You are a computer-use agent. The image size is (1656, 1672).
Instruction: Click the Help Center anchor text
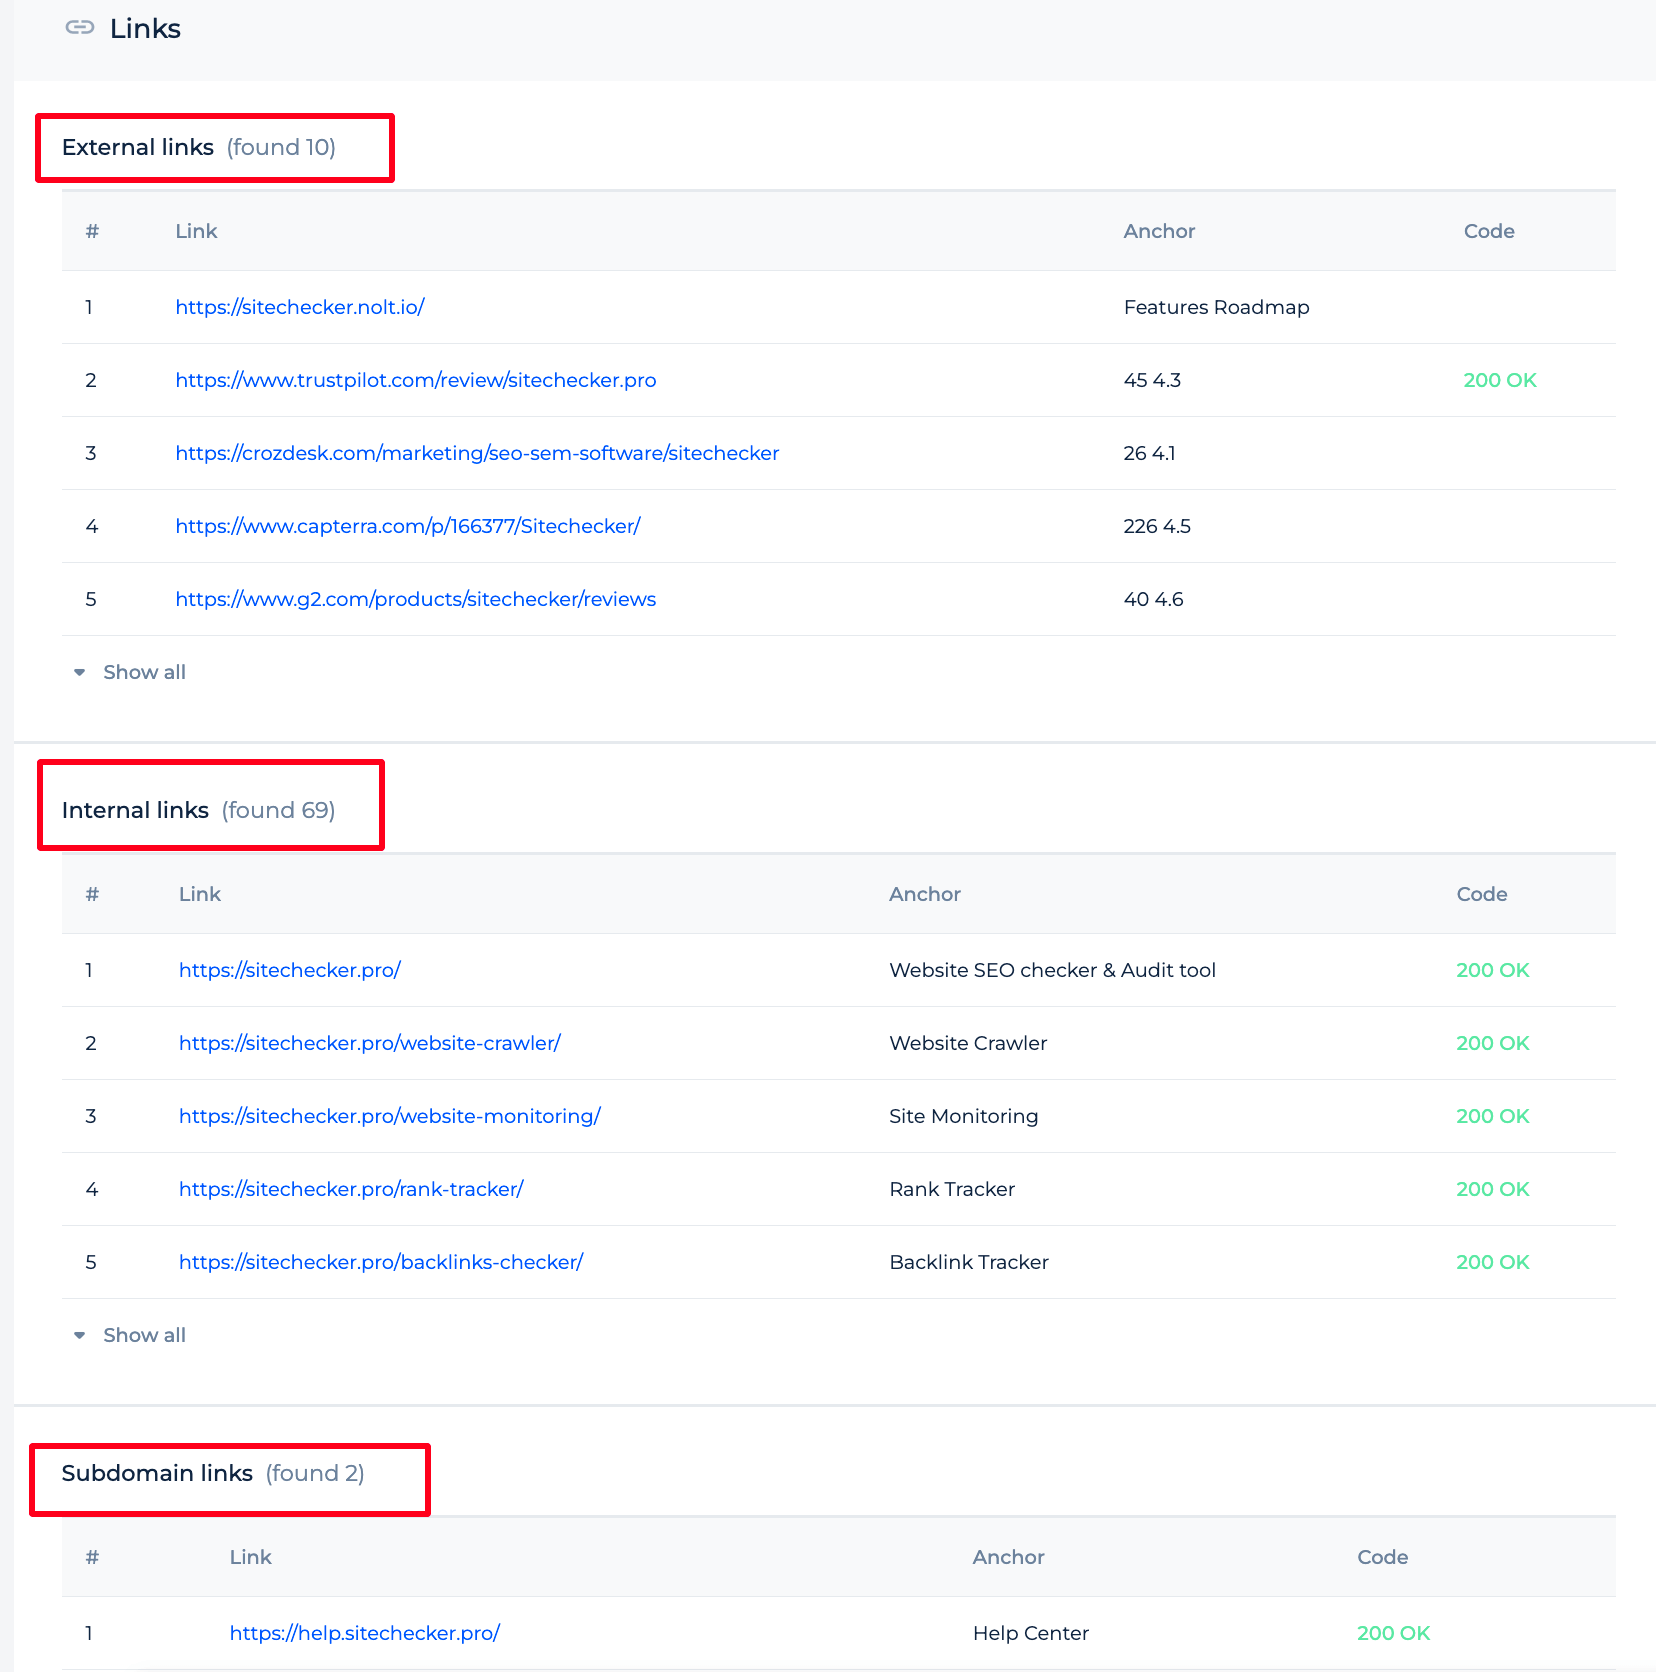click(1031, 1633)
